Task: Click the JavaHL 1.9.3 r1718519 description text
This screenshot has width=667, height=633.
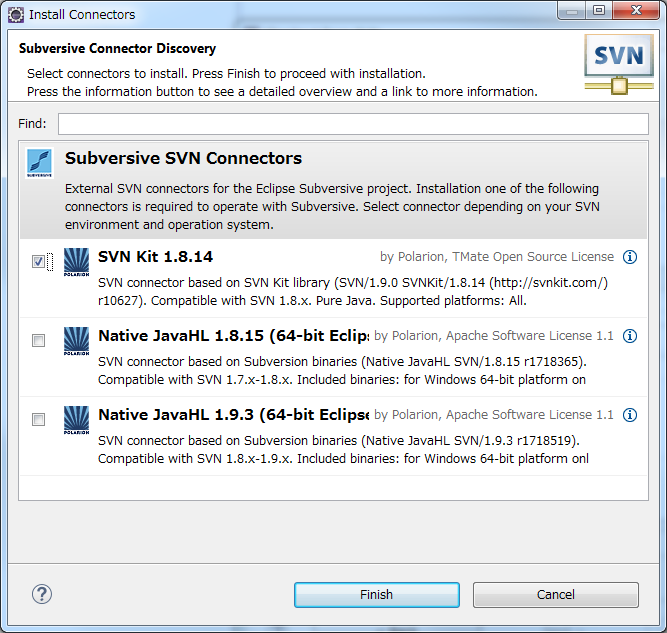Action: click(343, 450)
